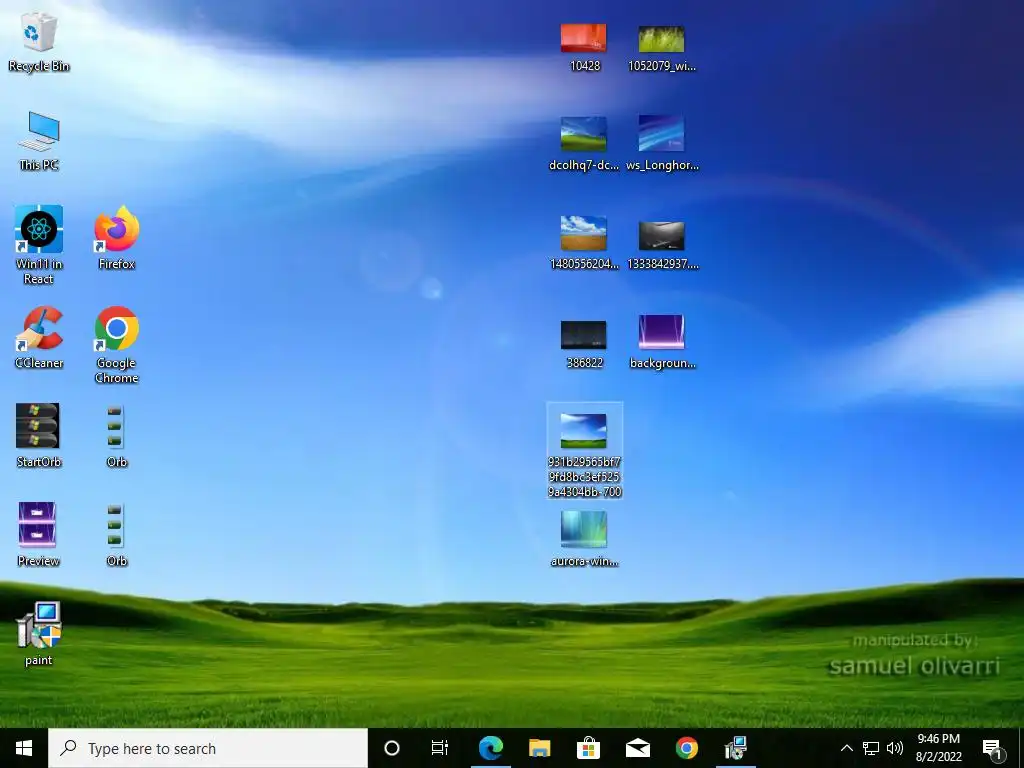The height and width of the screenshot is (768, 1024).
Task: Select the Orb file beside Preview
Action: pyautogui.click(x=116, y=535)
